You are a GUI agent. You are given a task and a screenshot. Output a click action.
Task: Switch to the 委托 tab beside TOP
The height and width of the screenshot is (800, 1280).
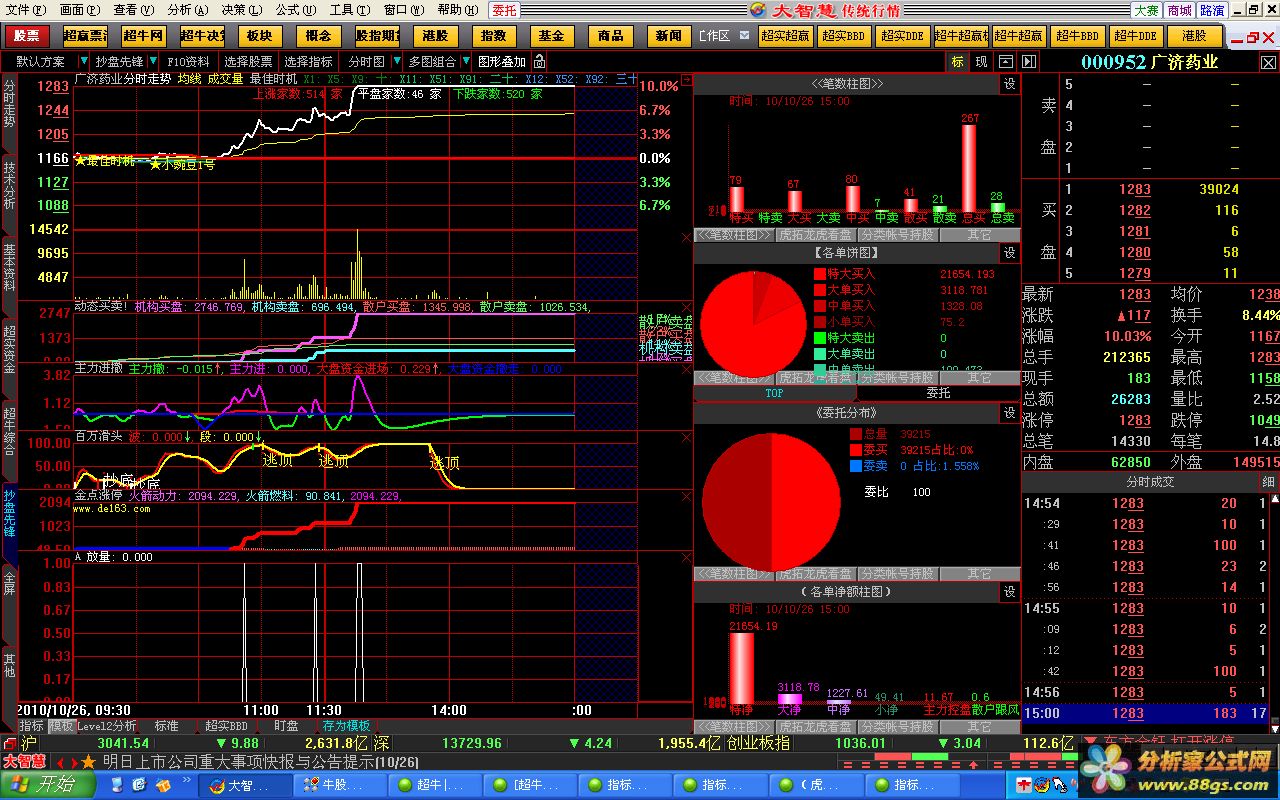(938, 393)
